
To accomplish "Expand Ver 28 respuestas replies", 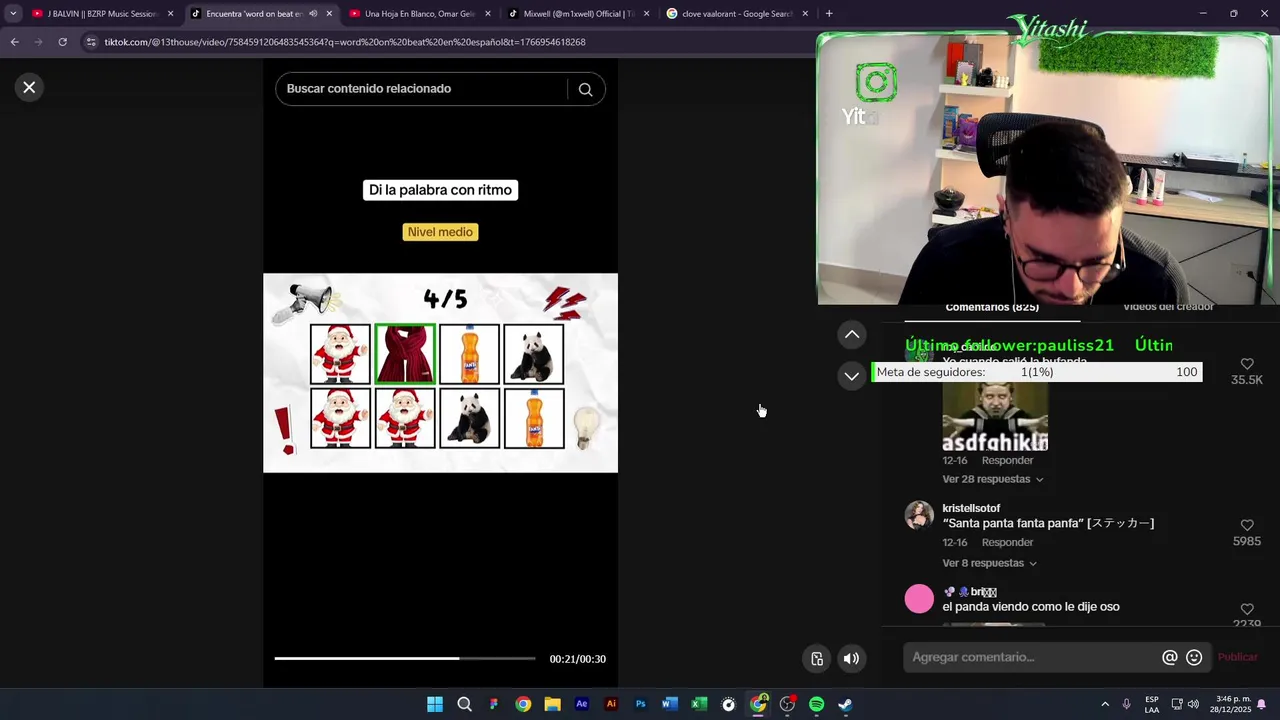I will (x=992, y=479).
